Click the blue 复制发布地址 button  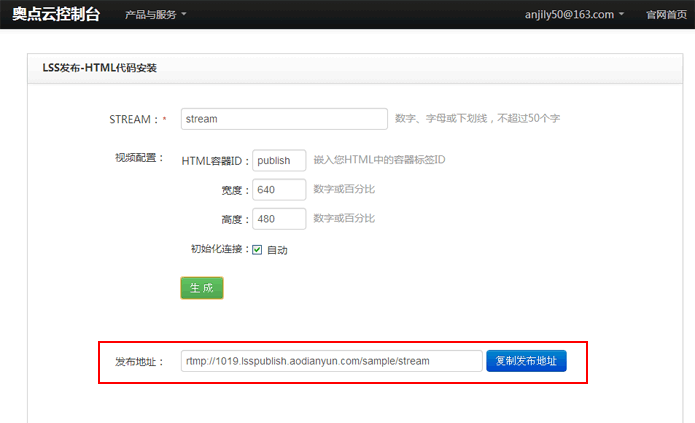tap(526, 361)
